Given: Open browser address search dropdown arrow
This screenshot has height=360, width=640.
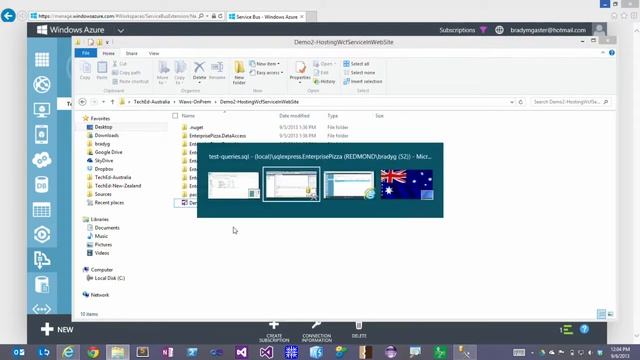Looking at the screenshot, I should coord(207,16).
